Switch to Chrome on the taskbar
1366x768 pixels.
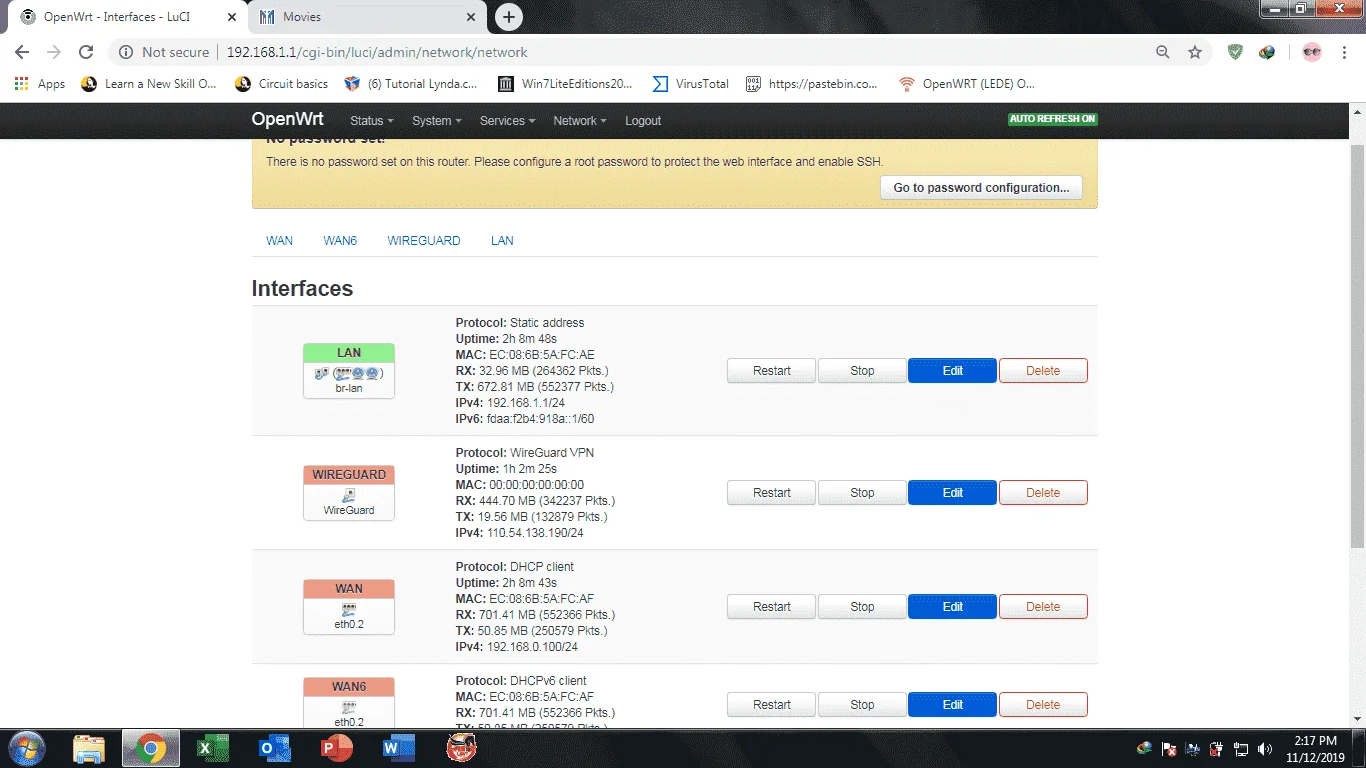[x=151, y=748]
